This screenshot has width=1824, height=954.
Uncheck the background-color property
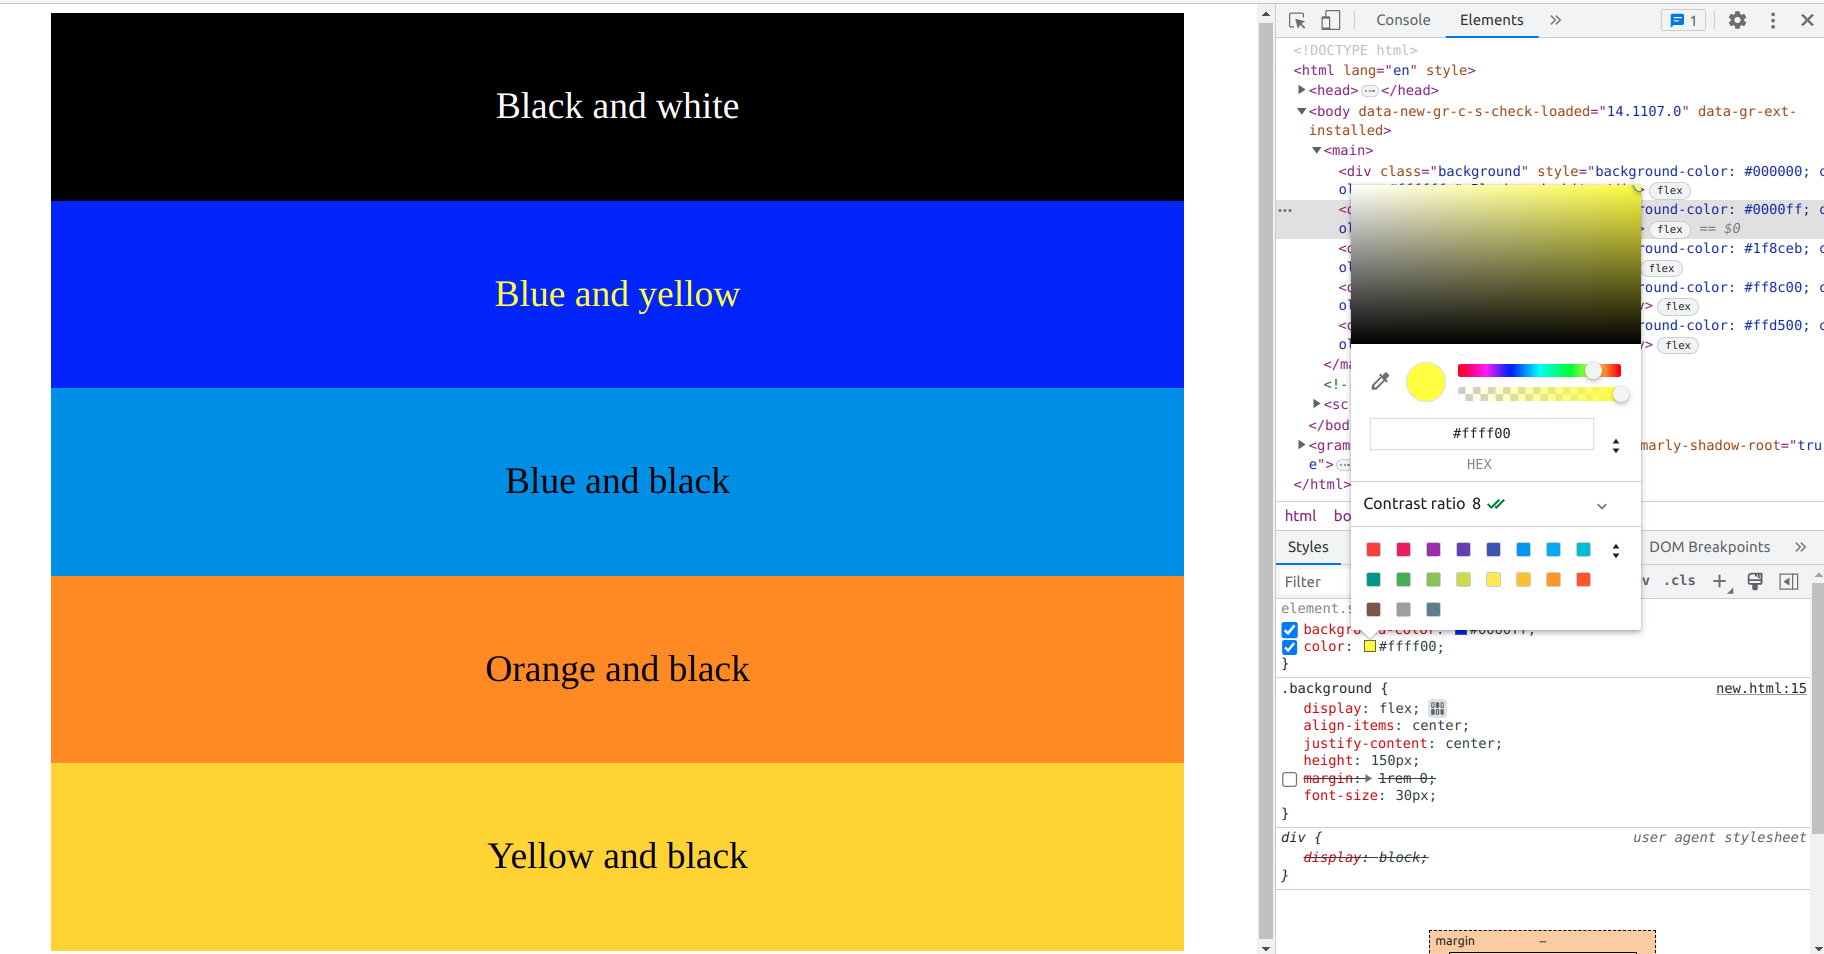point(1290,629)
